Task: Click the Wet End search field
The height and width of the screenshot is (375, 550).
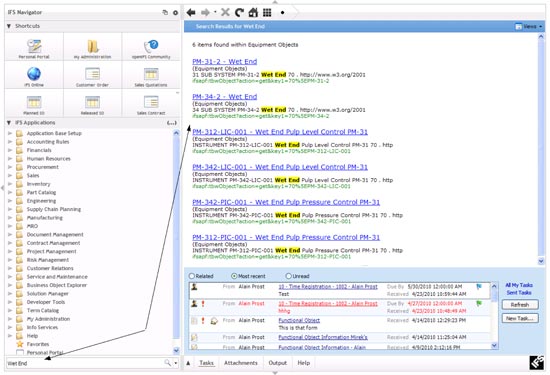Action: coord(84,363)
